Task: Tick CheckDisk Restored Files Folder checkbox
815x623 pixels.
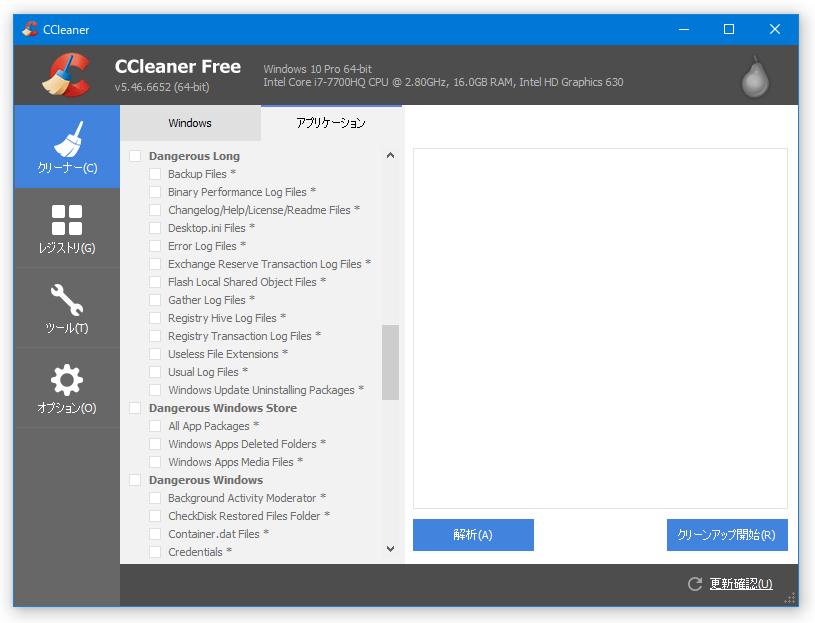Action: tap(155, 516)
